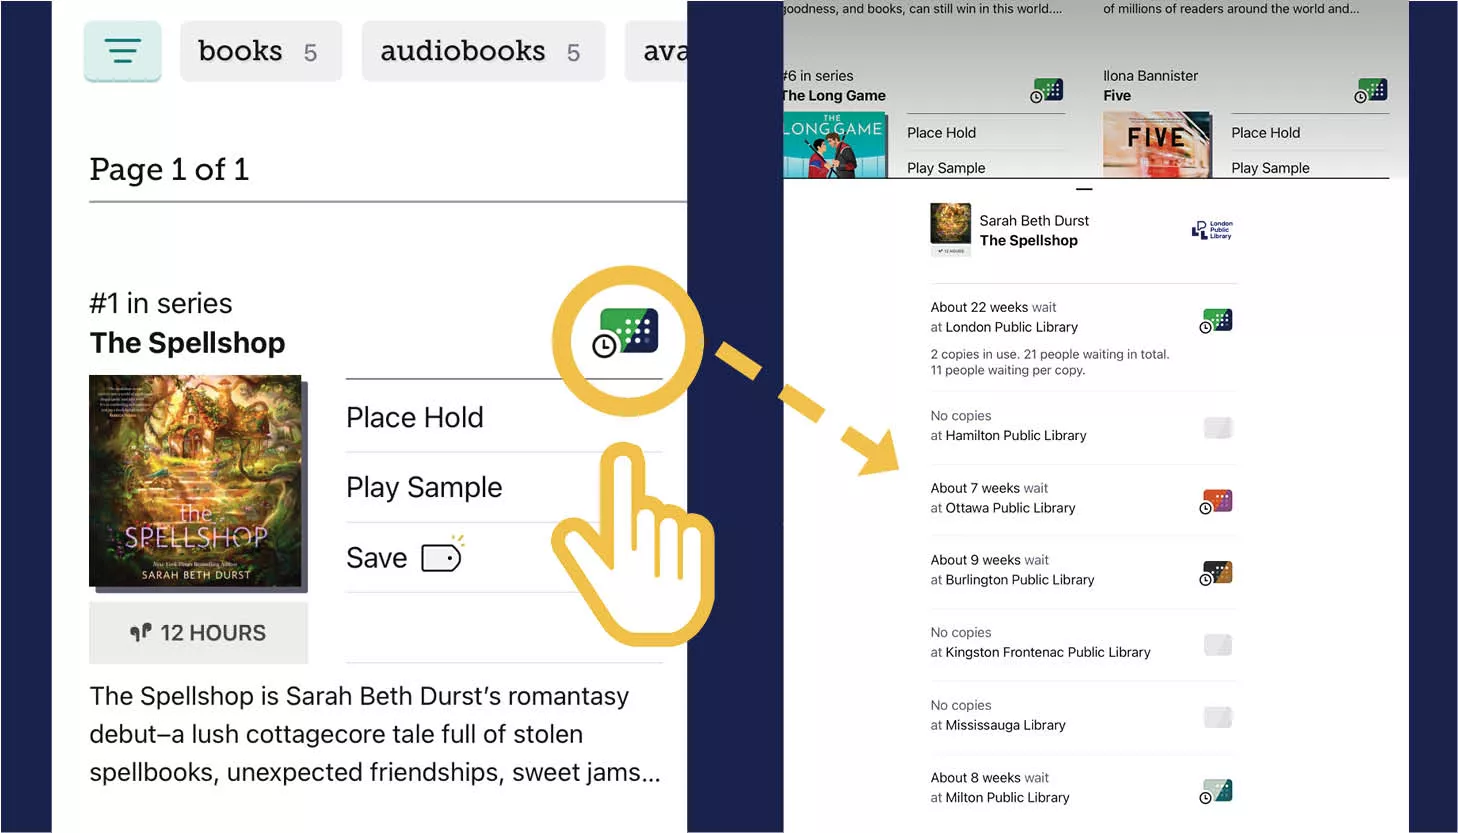Image resolution: width=1458 pixels, height=833 pixels.
Task: Open the filter menu icon button
Action: point(122,51)
